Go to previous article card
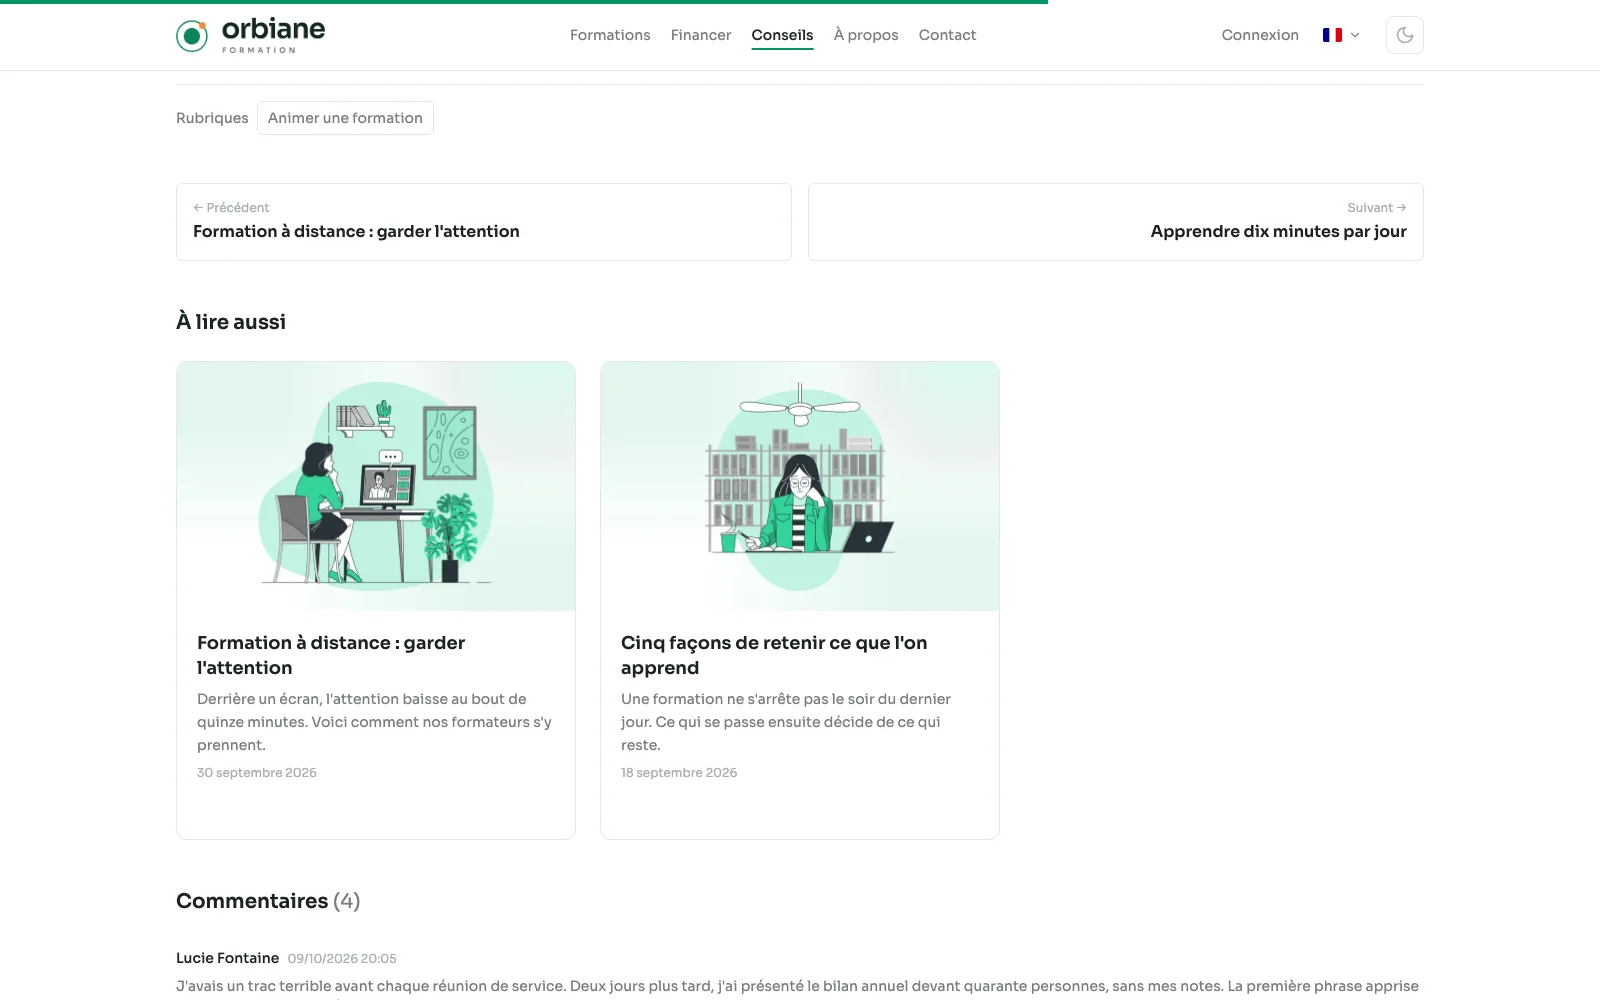 point(484,222)
